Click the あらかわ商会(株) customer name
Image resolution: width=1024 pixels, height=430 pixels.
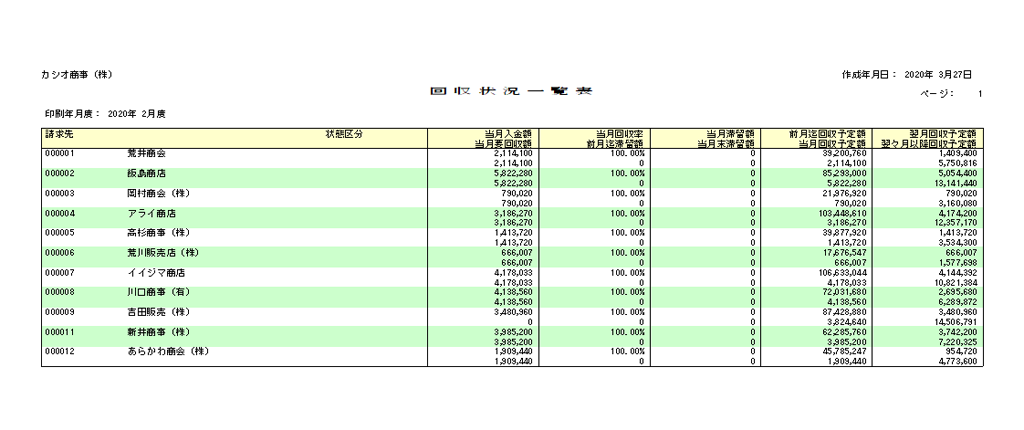167,352
